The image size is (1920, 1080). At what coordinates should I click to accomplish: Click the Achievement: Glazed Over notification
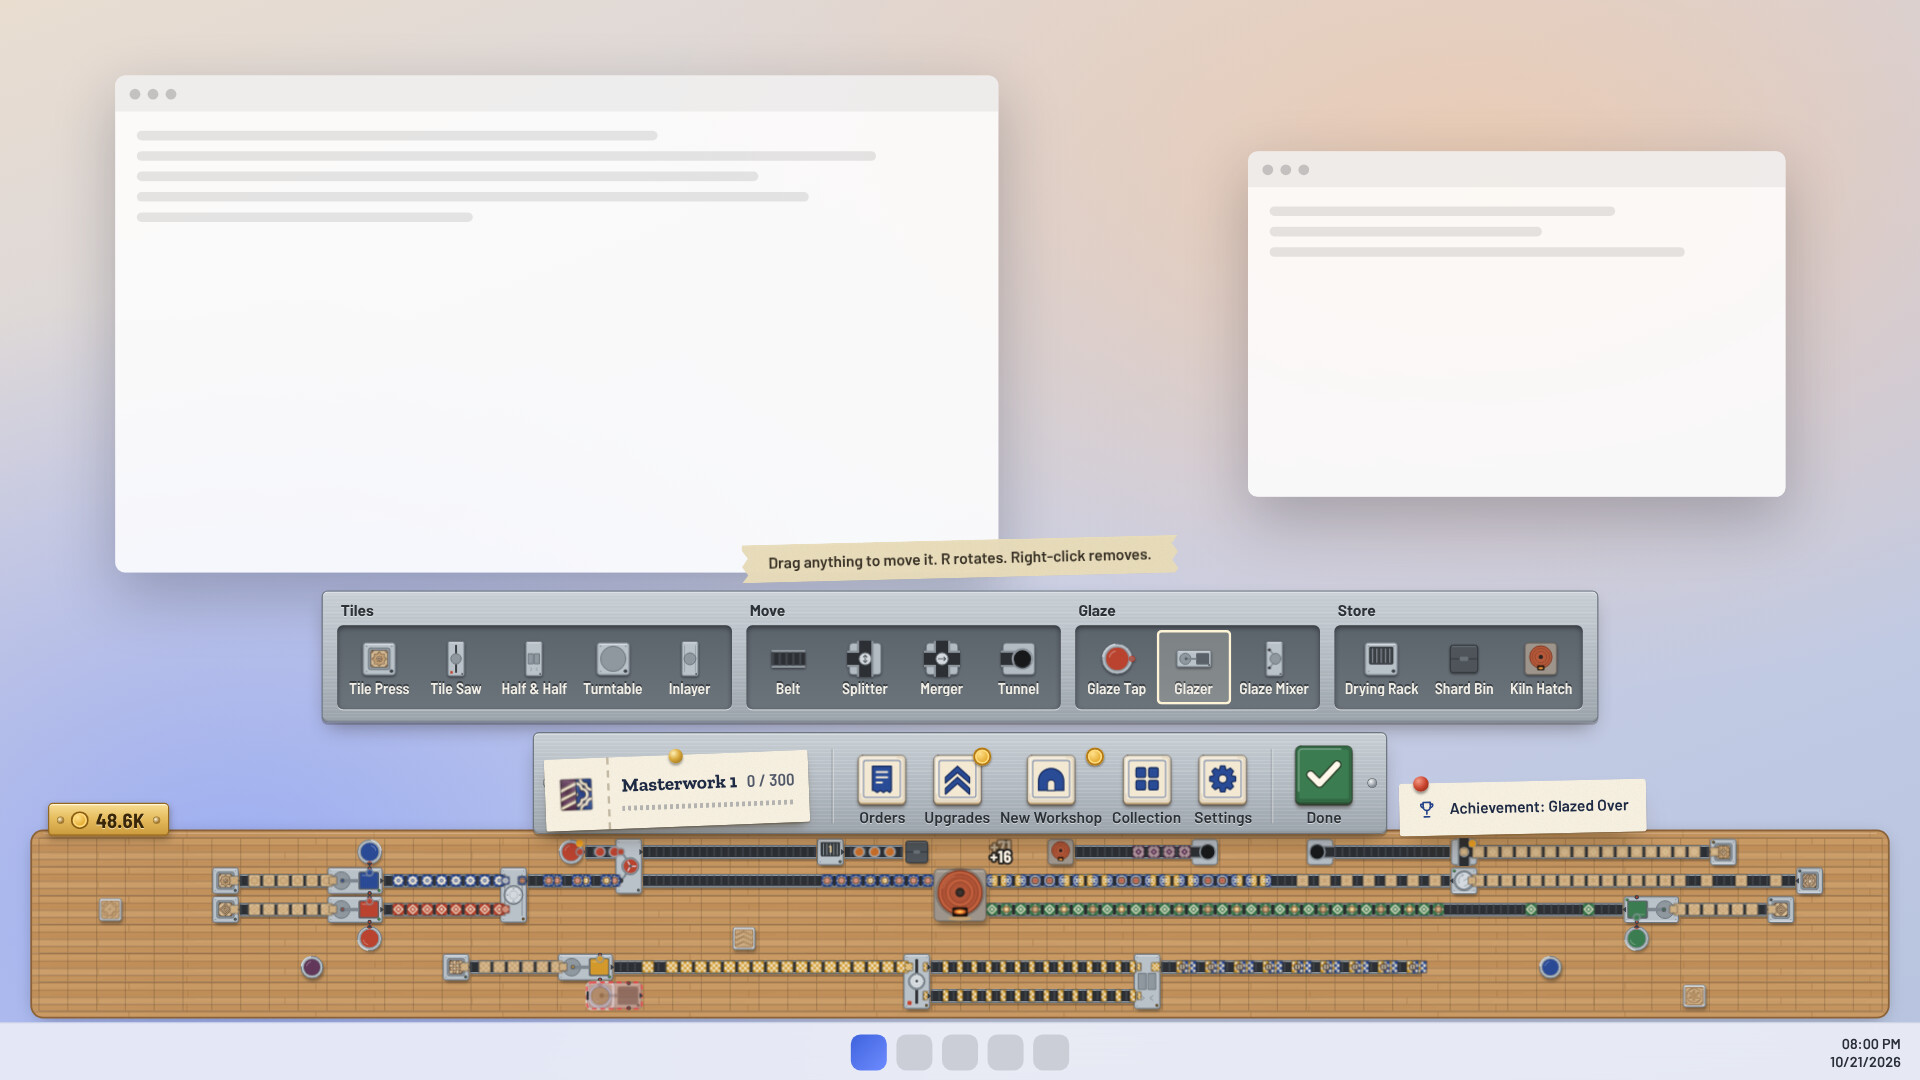[x=1522, y=807]
